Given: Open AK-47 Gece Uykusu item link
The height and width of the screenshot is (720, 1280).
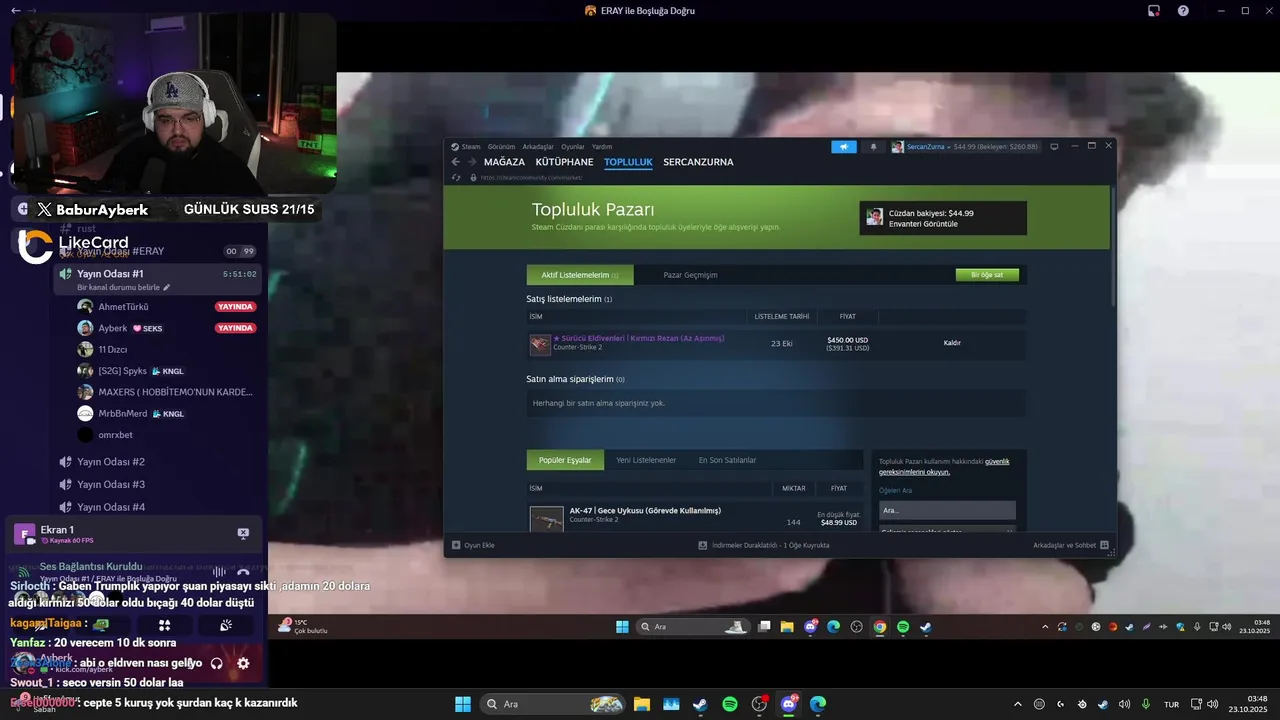Looking at the screenshot, I should (x=645, y=511).
